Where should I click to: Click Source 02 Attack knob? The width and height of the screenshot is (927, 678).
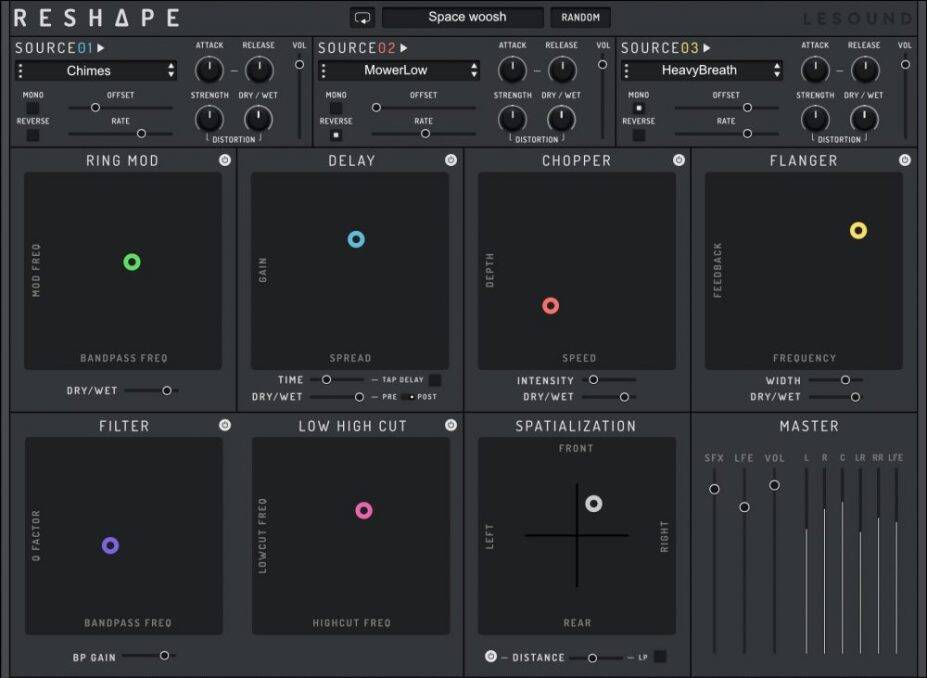[x=512, y=70]
